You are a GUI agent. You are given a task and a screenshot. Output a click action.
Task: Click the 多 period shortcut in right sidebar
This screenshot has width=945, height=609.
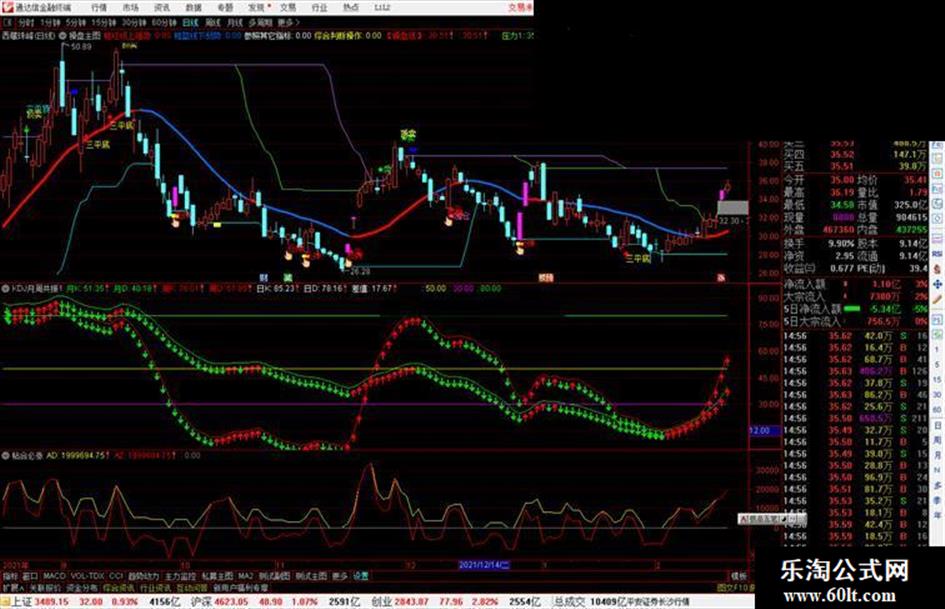(937, 485)
